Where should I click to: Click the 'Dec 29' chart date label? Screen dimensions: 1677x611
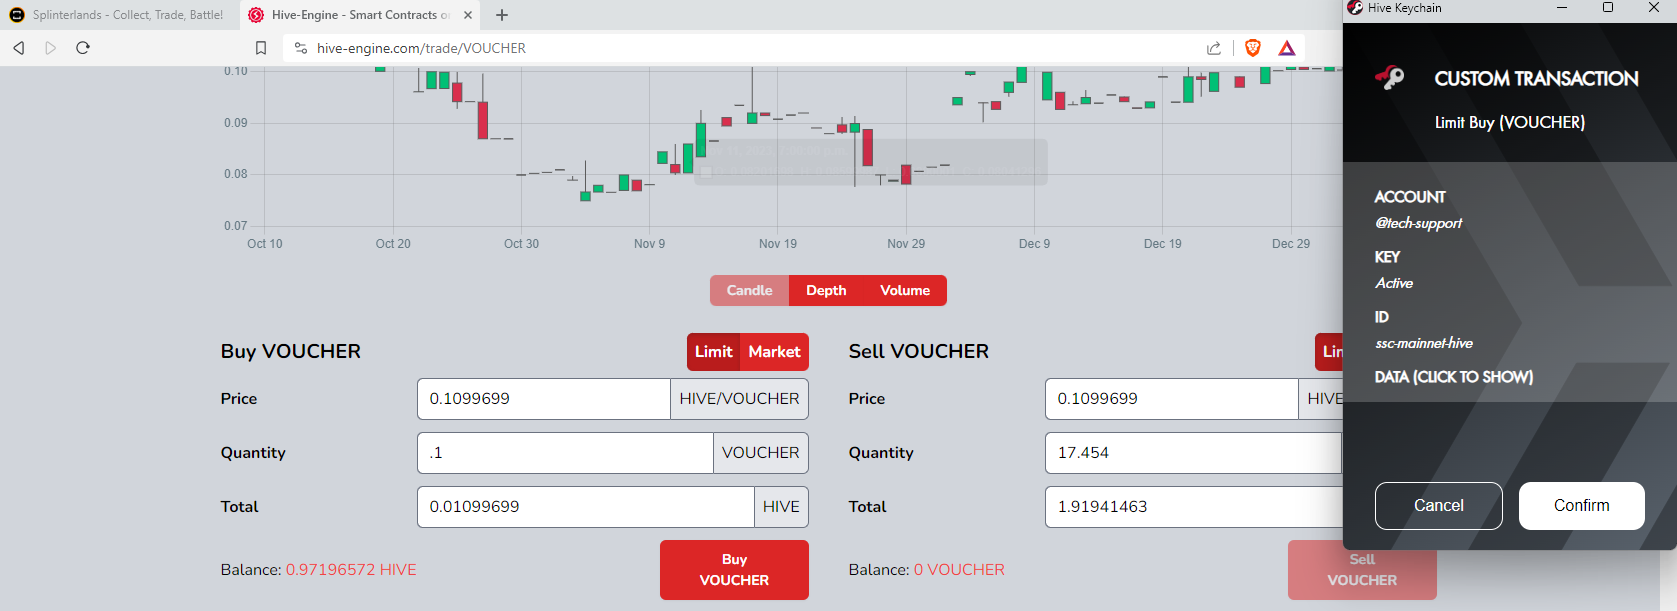coord(1291,244)
